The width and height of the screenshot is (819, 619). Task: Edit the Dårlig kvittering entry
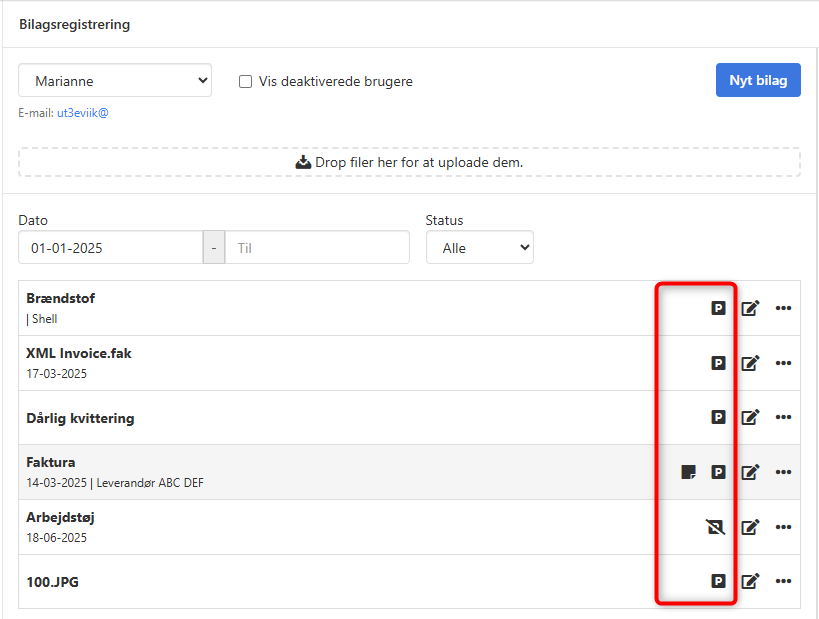[750, 417]
